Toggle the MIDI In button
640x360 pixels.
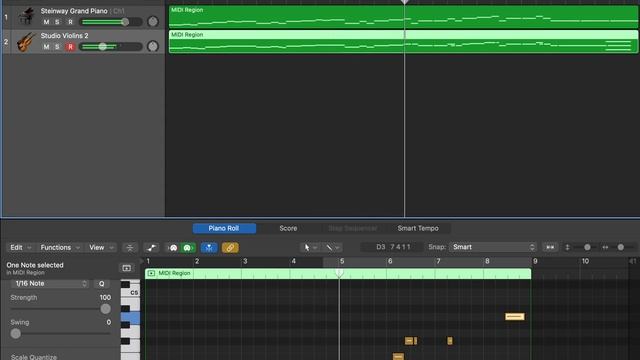pos(173,247)
